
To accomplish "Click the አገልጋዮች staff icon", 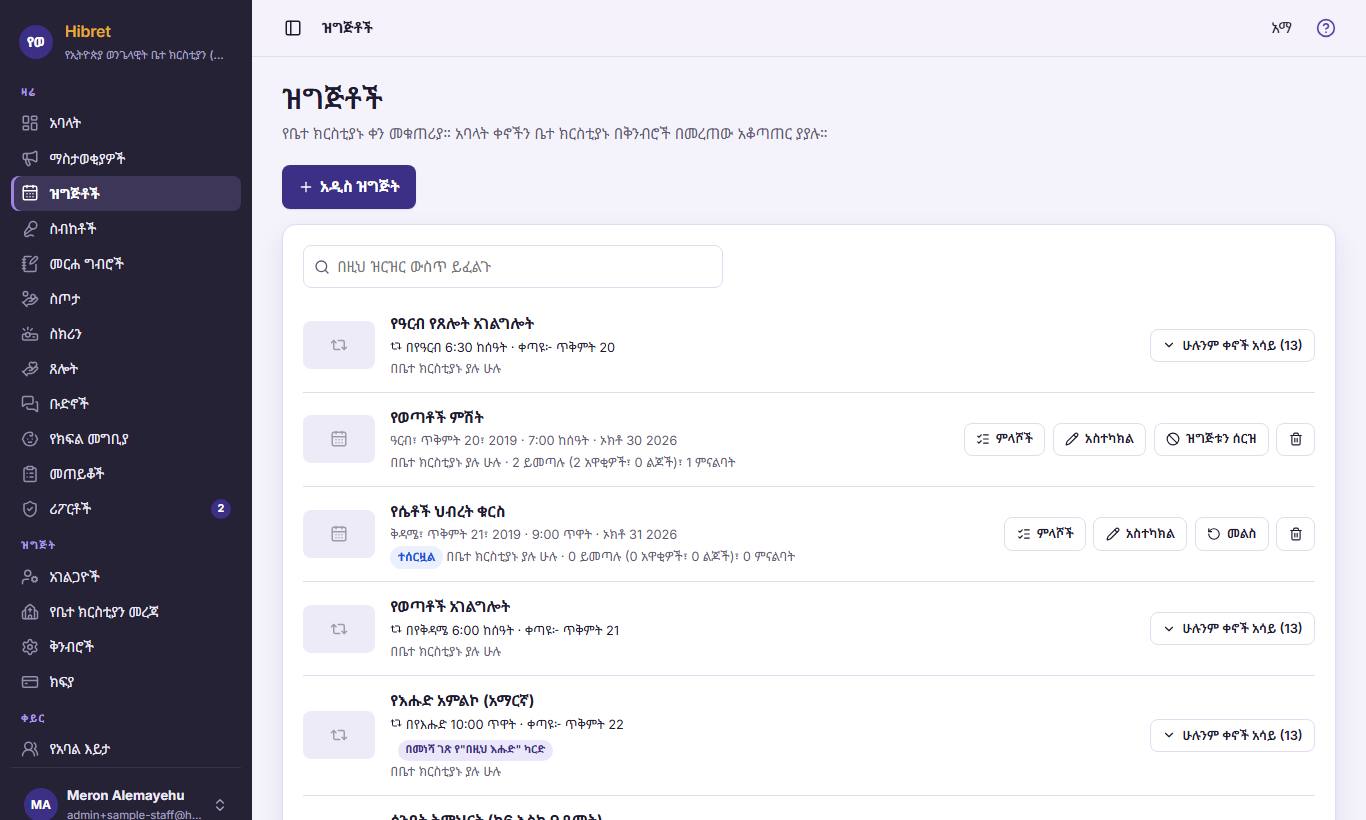I will pos(30,577).
